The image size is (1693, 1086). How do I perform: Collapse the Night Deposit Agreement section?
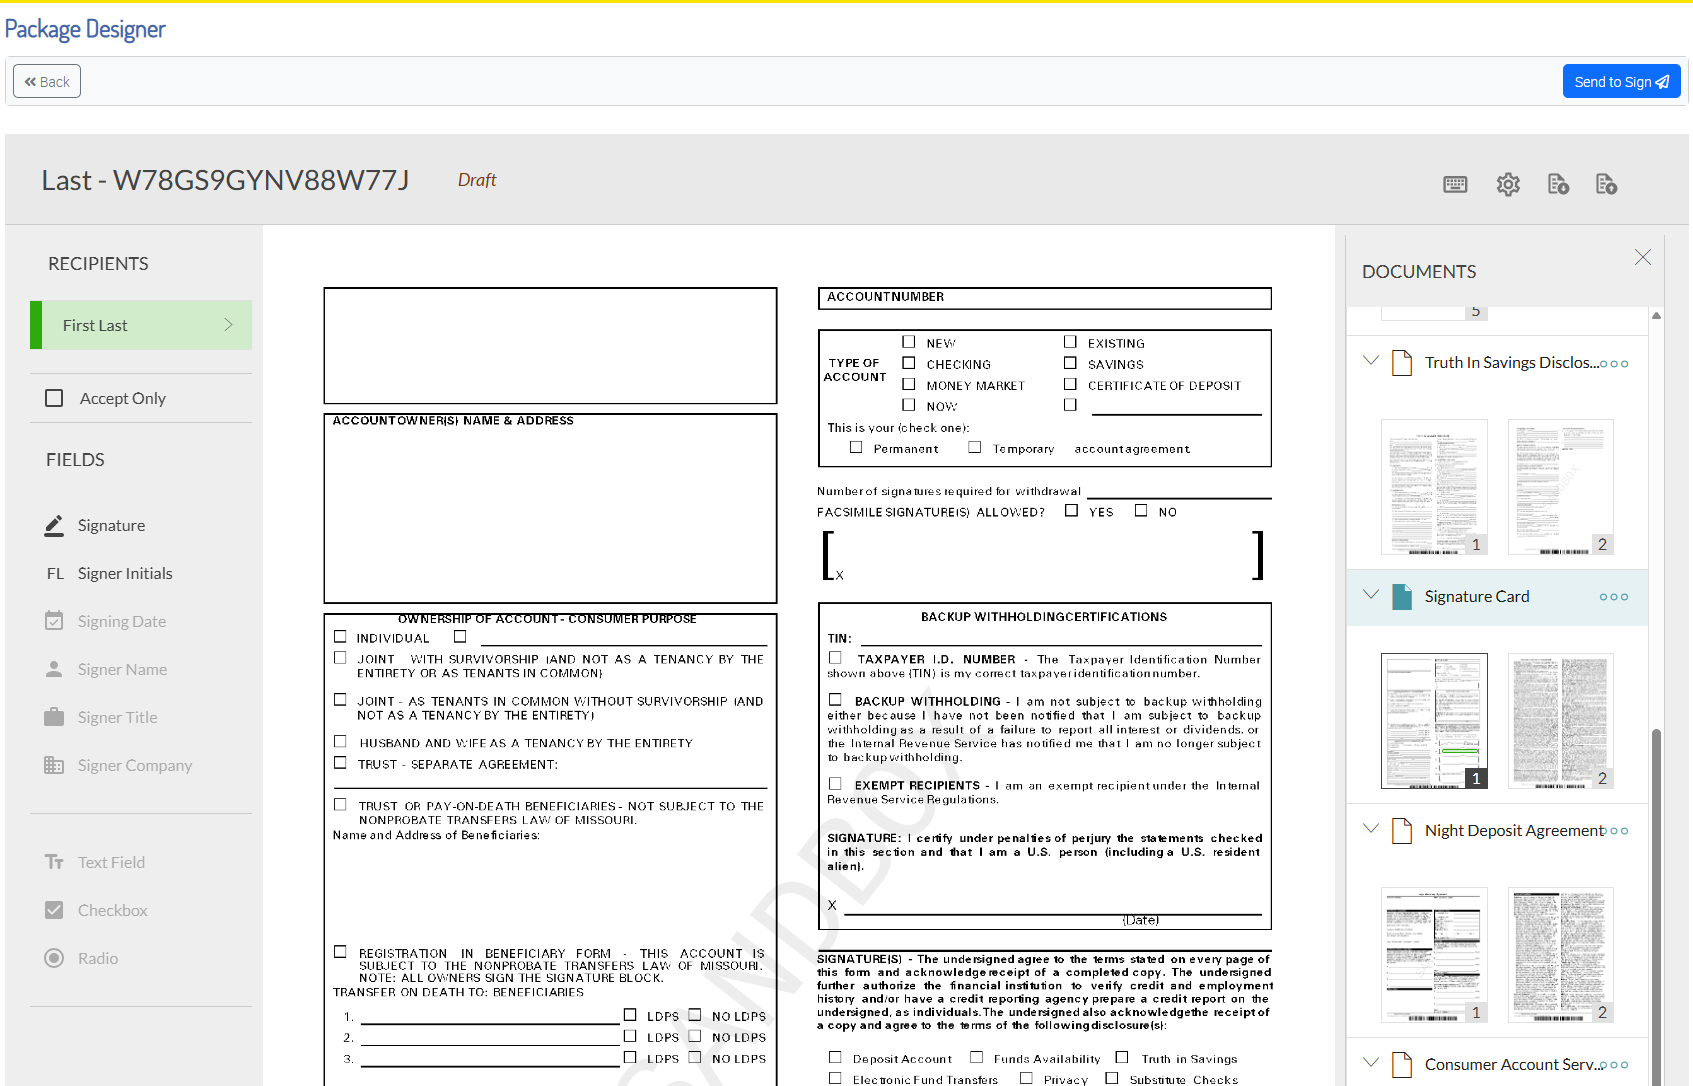pyautogui.click(x=1371, y=829)
